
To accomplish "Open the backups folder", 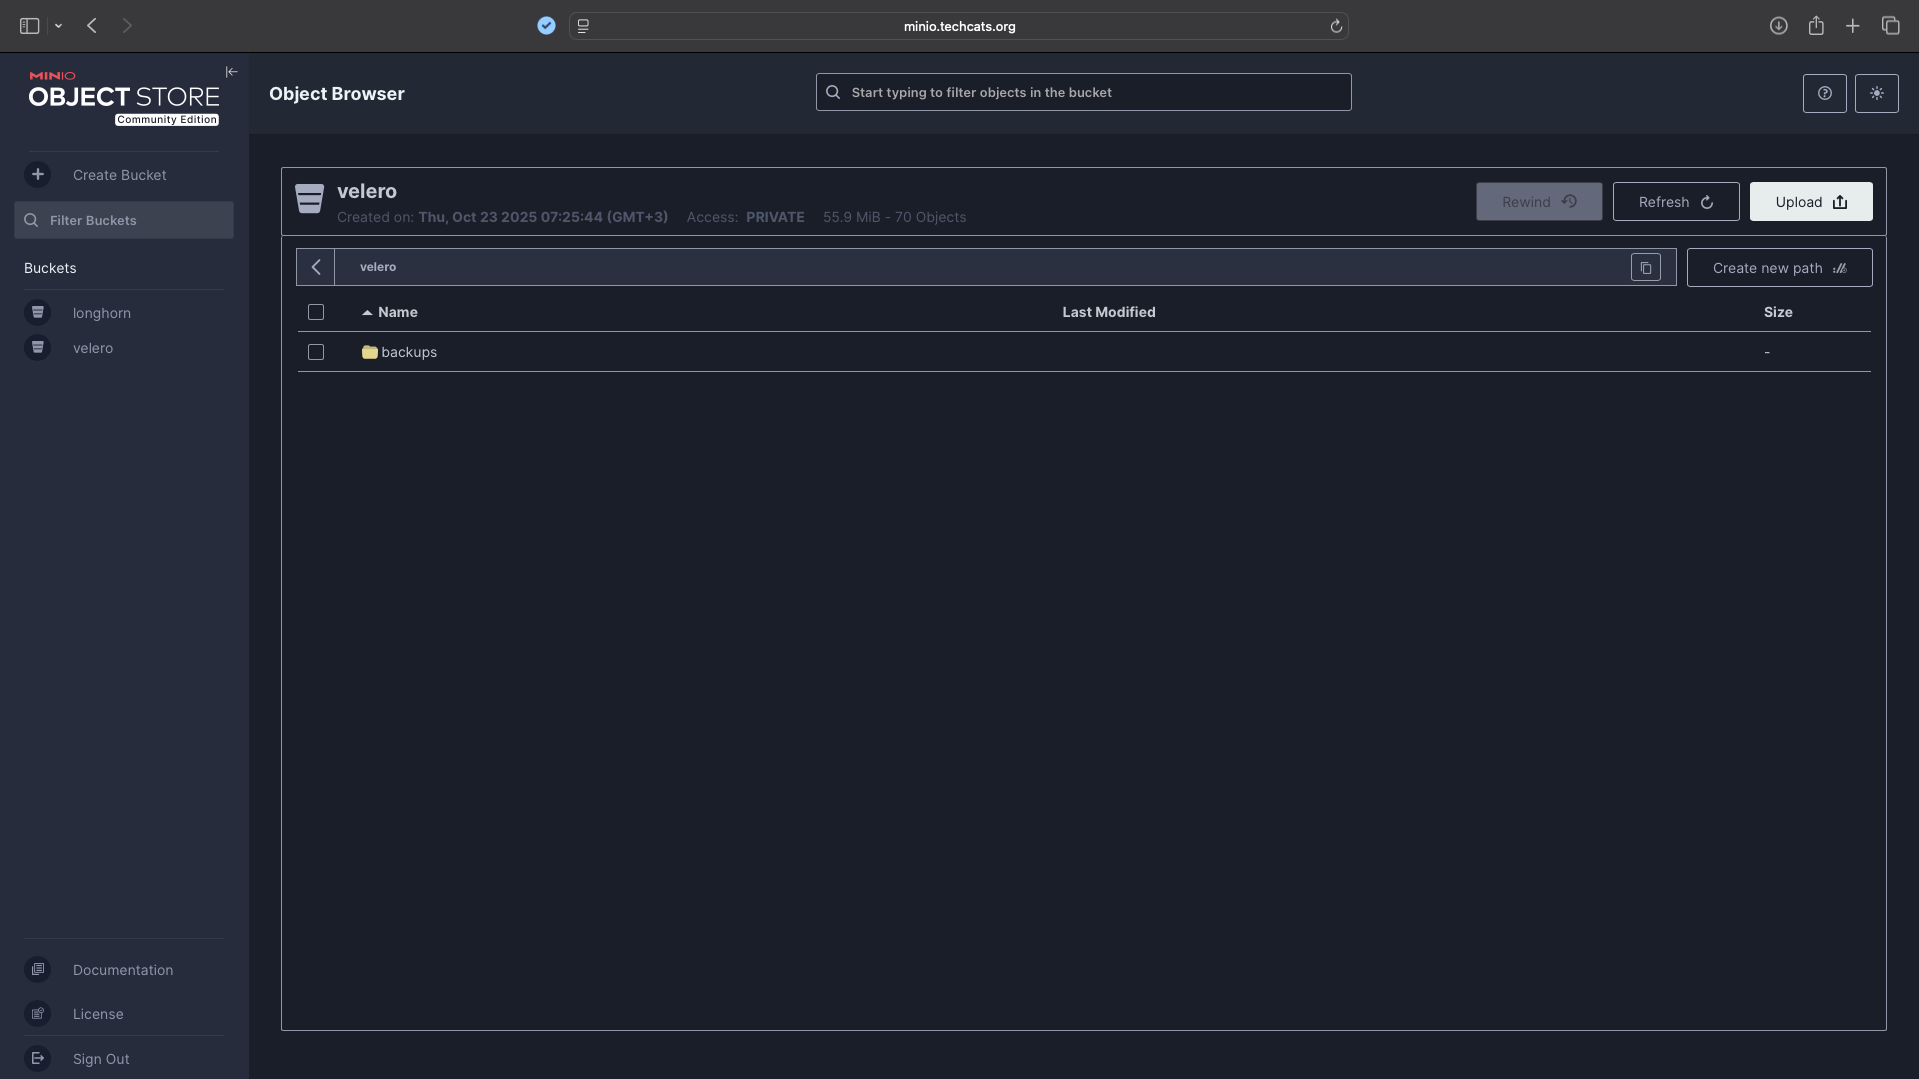I will pos(410,352).
